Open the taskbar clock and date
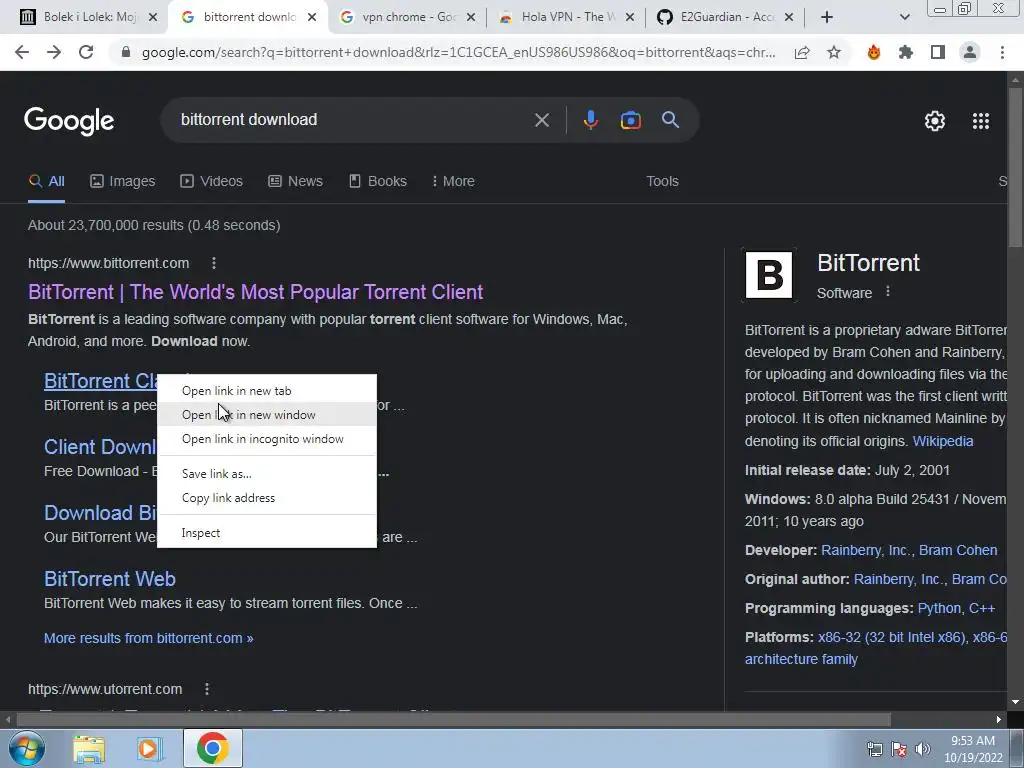Image resolution: width=1024 pixels, height=768 pixels. pyautogui.click(x=972, y=749)
